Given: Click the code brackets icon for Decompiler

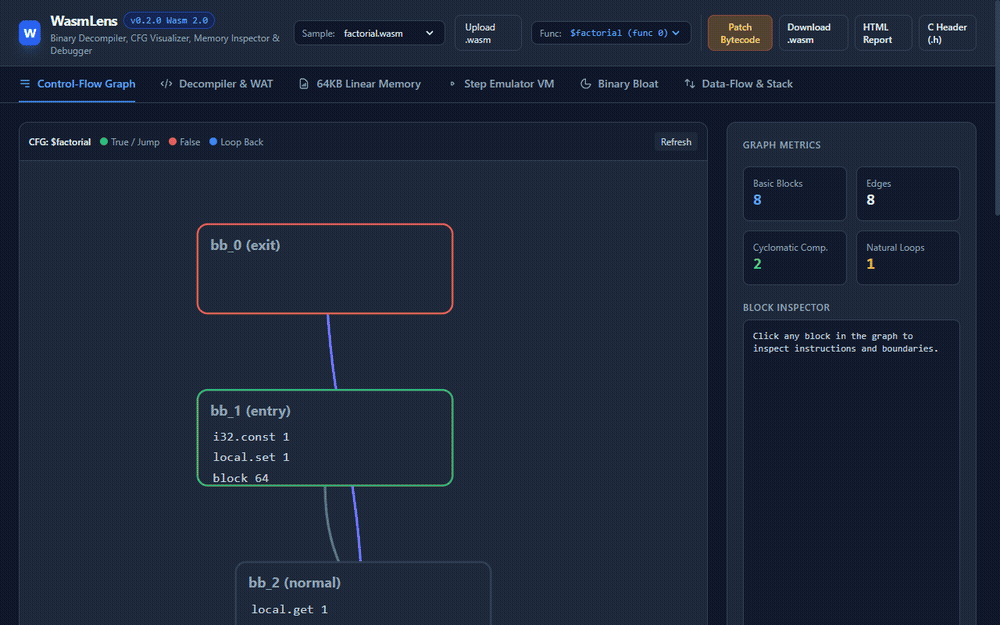Looking at the screenshot, I should point(166,84).
